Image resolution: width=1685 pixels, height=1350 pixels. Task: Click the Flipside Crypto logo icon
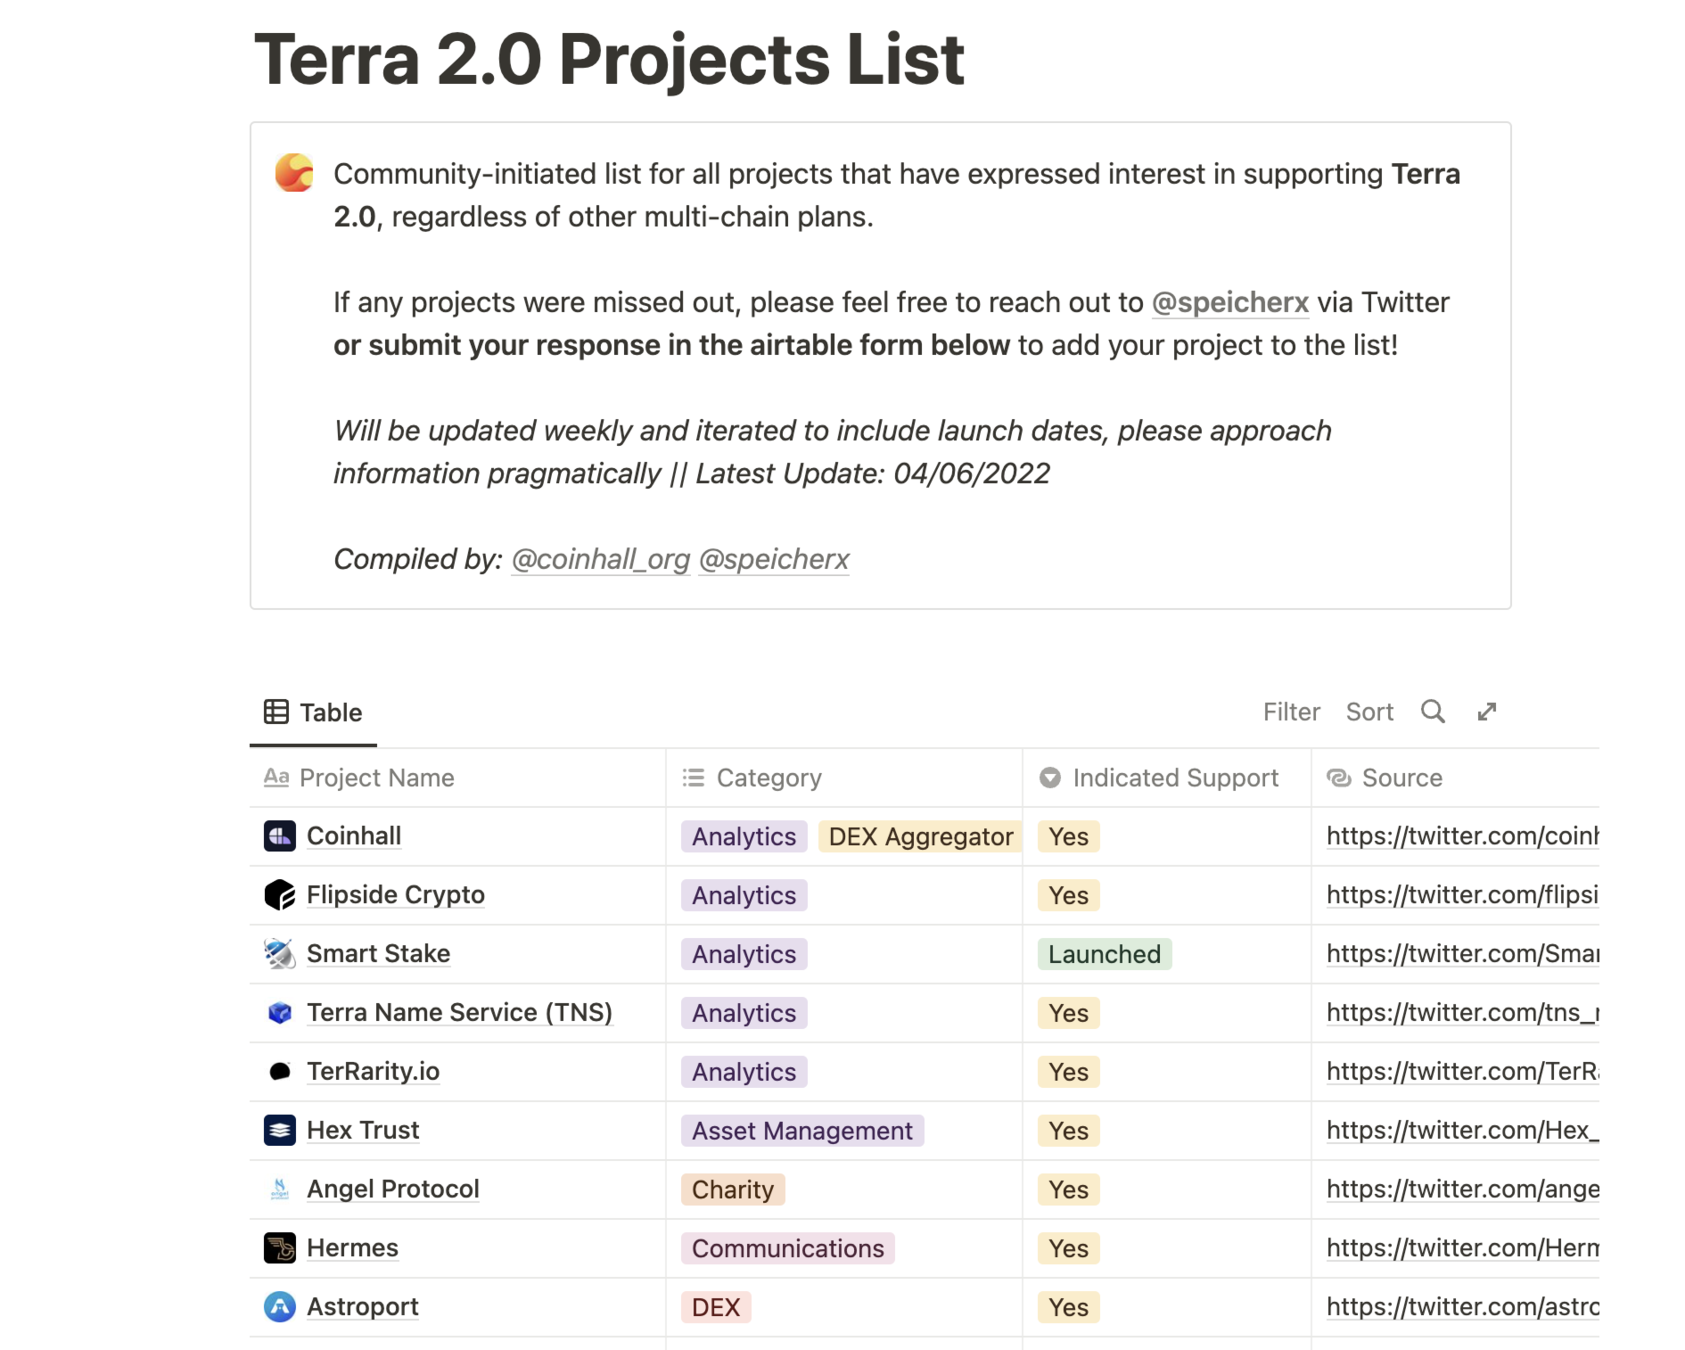click(x=279, y=894)
